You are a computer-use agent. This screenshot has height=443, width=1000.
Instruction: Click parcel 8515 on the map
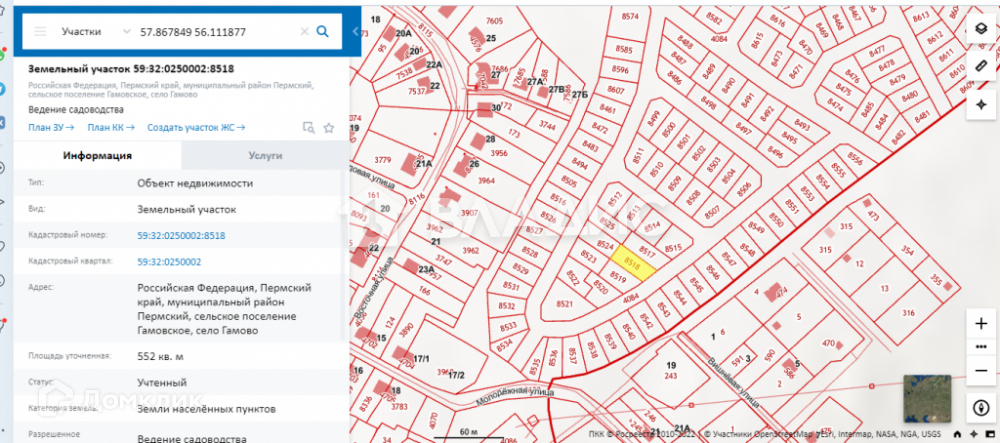[673, 248]
